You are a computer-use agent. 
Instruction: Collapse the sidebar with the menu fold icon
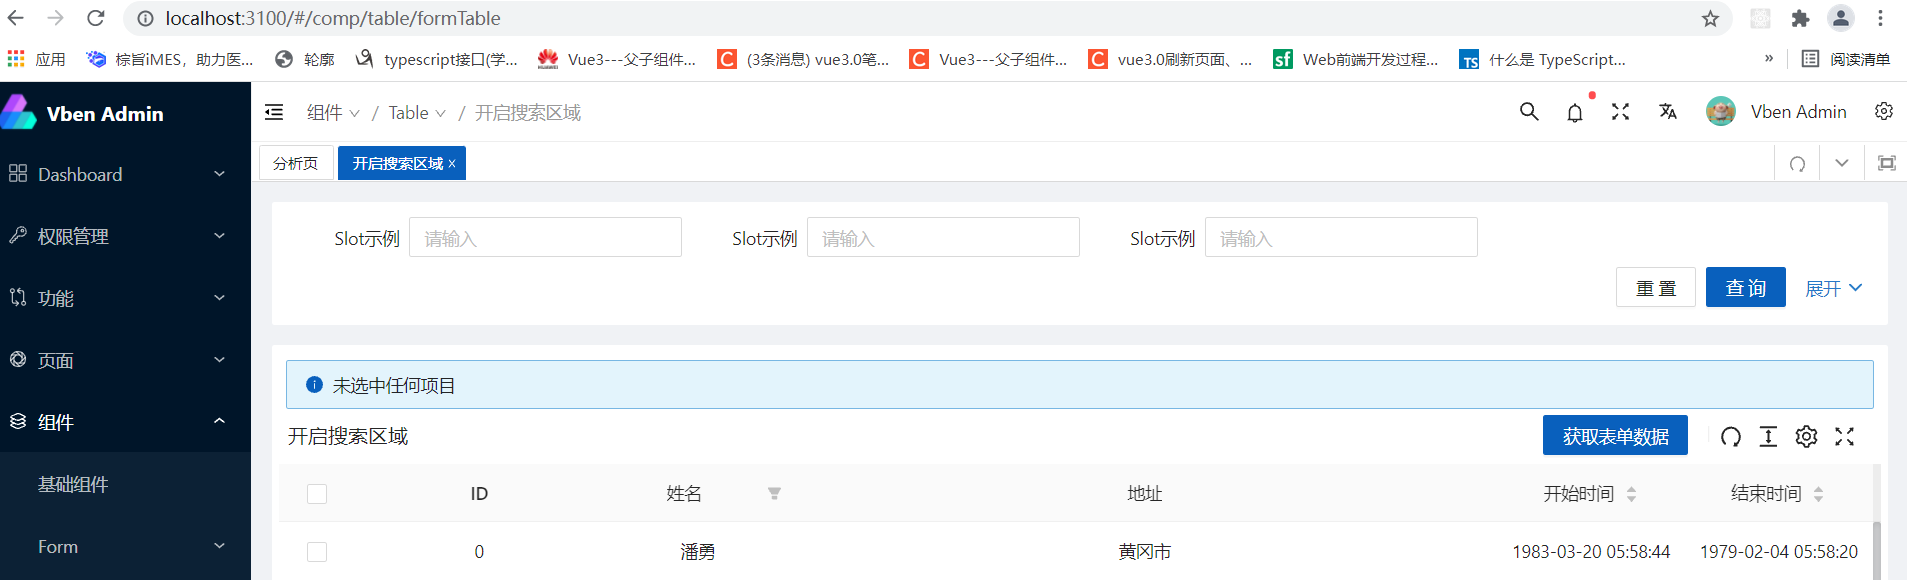pos(274,112)
